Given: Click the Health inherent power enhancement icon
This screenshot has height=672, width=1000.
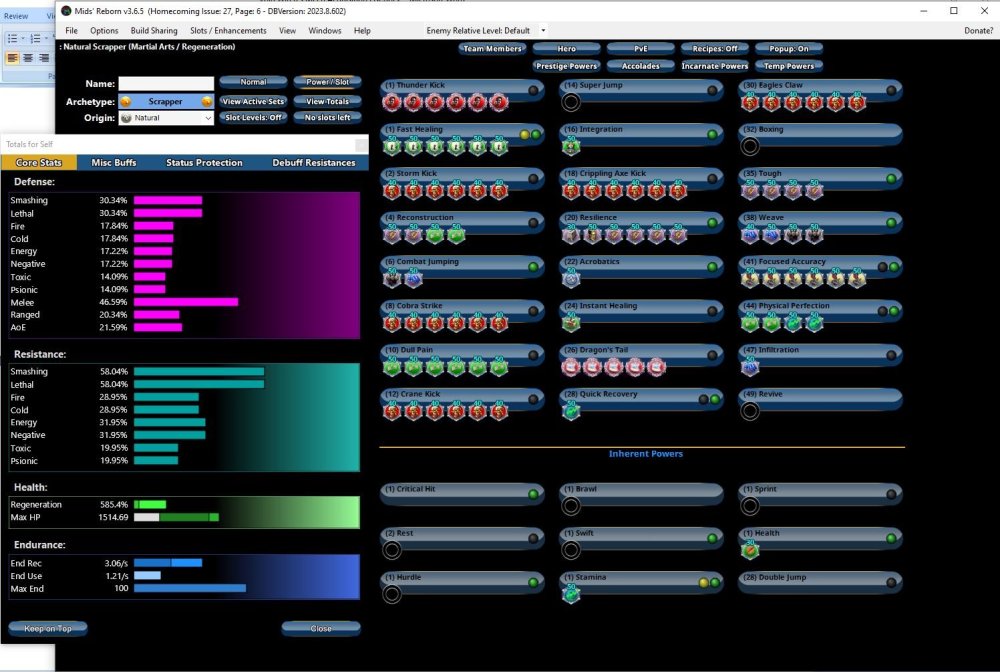Looking at the screenshot, I should 750,550.
